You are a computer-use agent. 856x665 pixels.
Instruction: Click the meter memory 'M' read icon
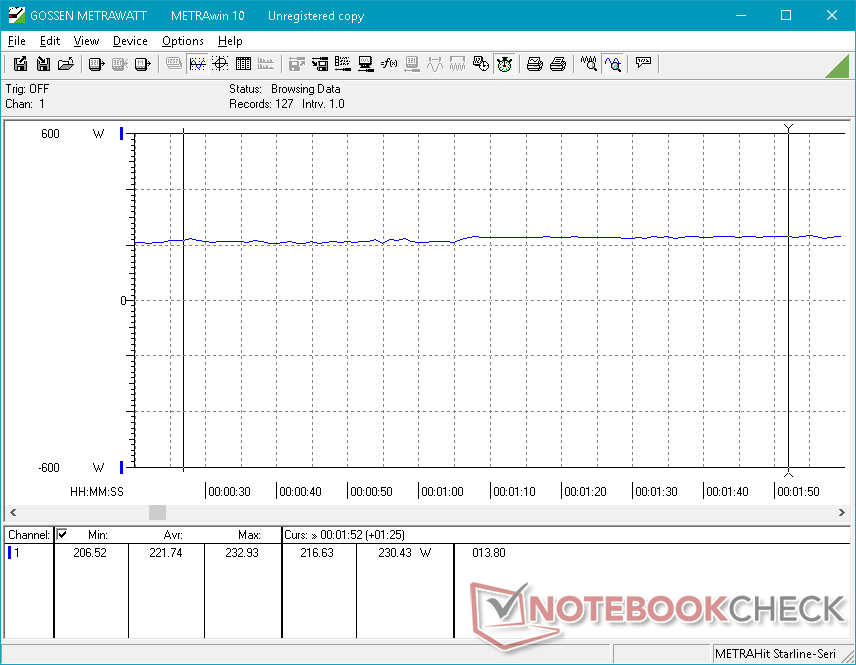click(142, 64)
